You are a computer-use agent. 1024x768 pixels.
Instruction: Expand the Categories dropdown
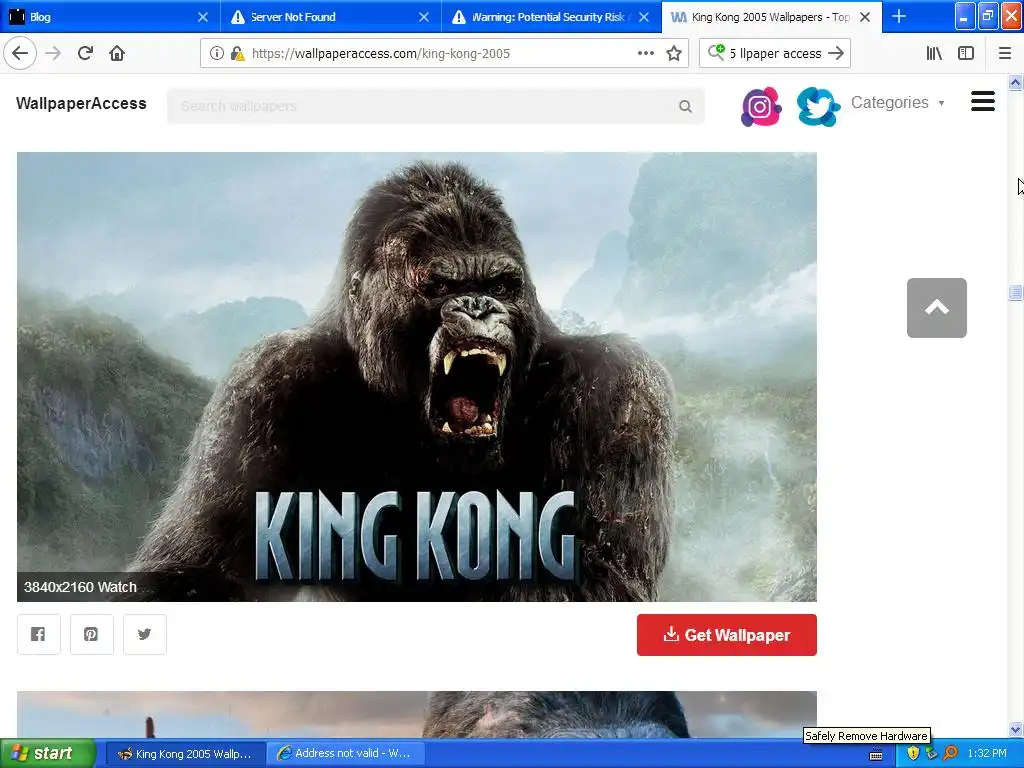coord(898,103)
